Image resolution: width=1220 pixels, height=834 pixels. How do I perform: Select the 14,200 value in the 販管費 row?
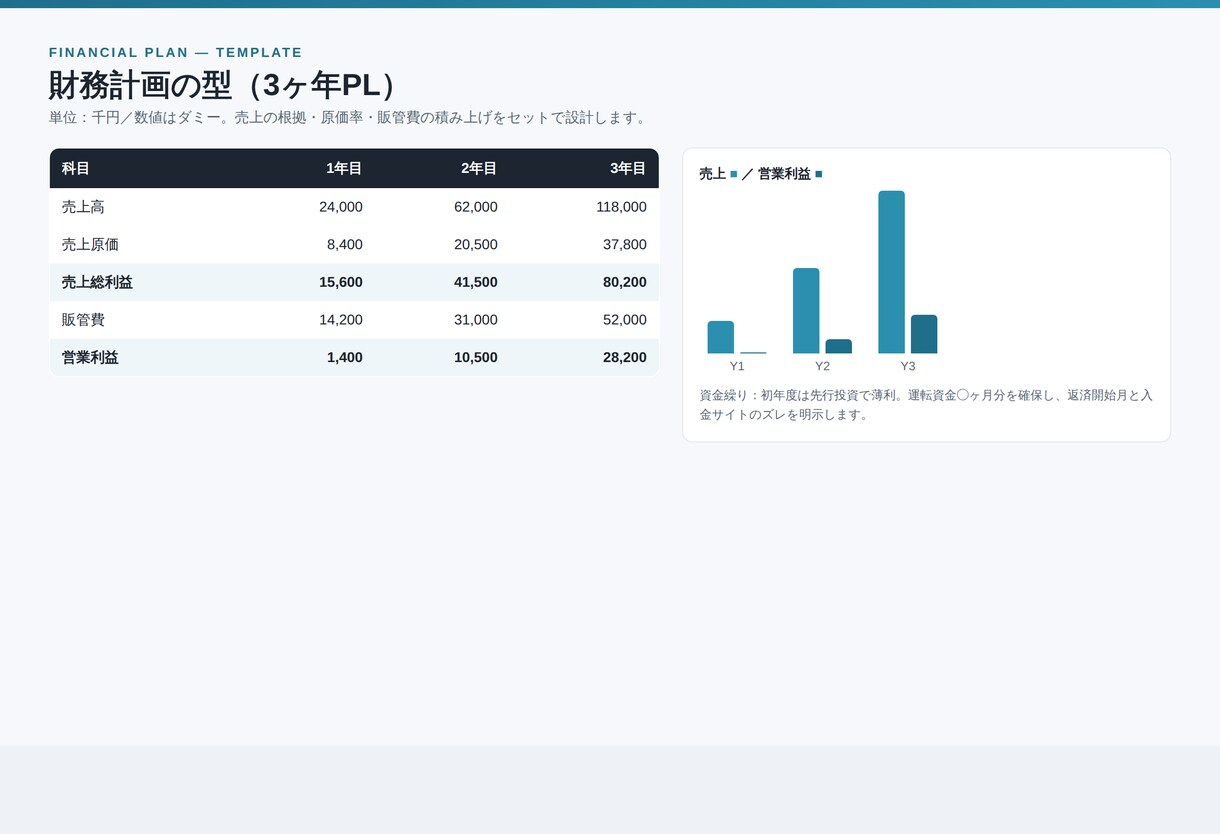click(341, 320)
